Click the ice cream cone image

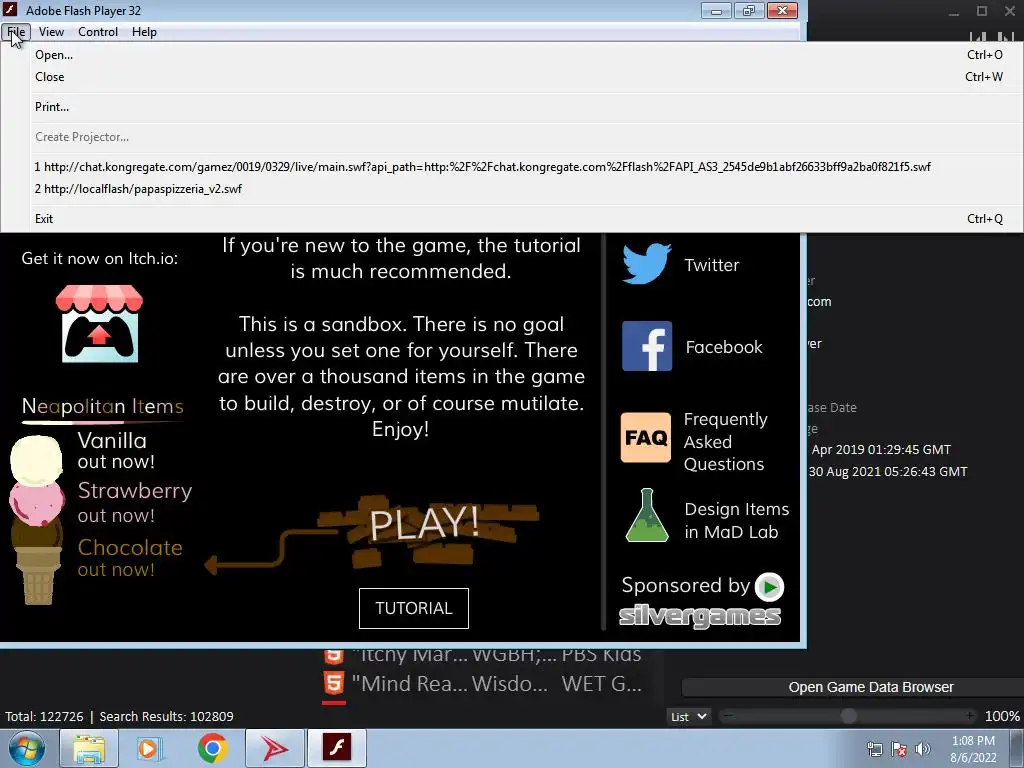coord(37,519)
